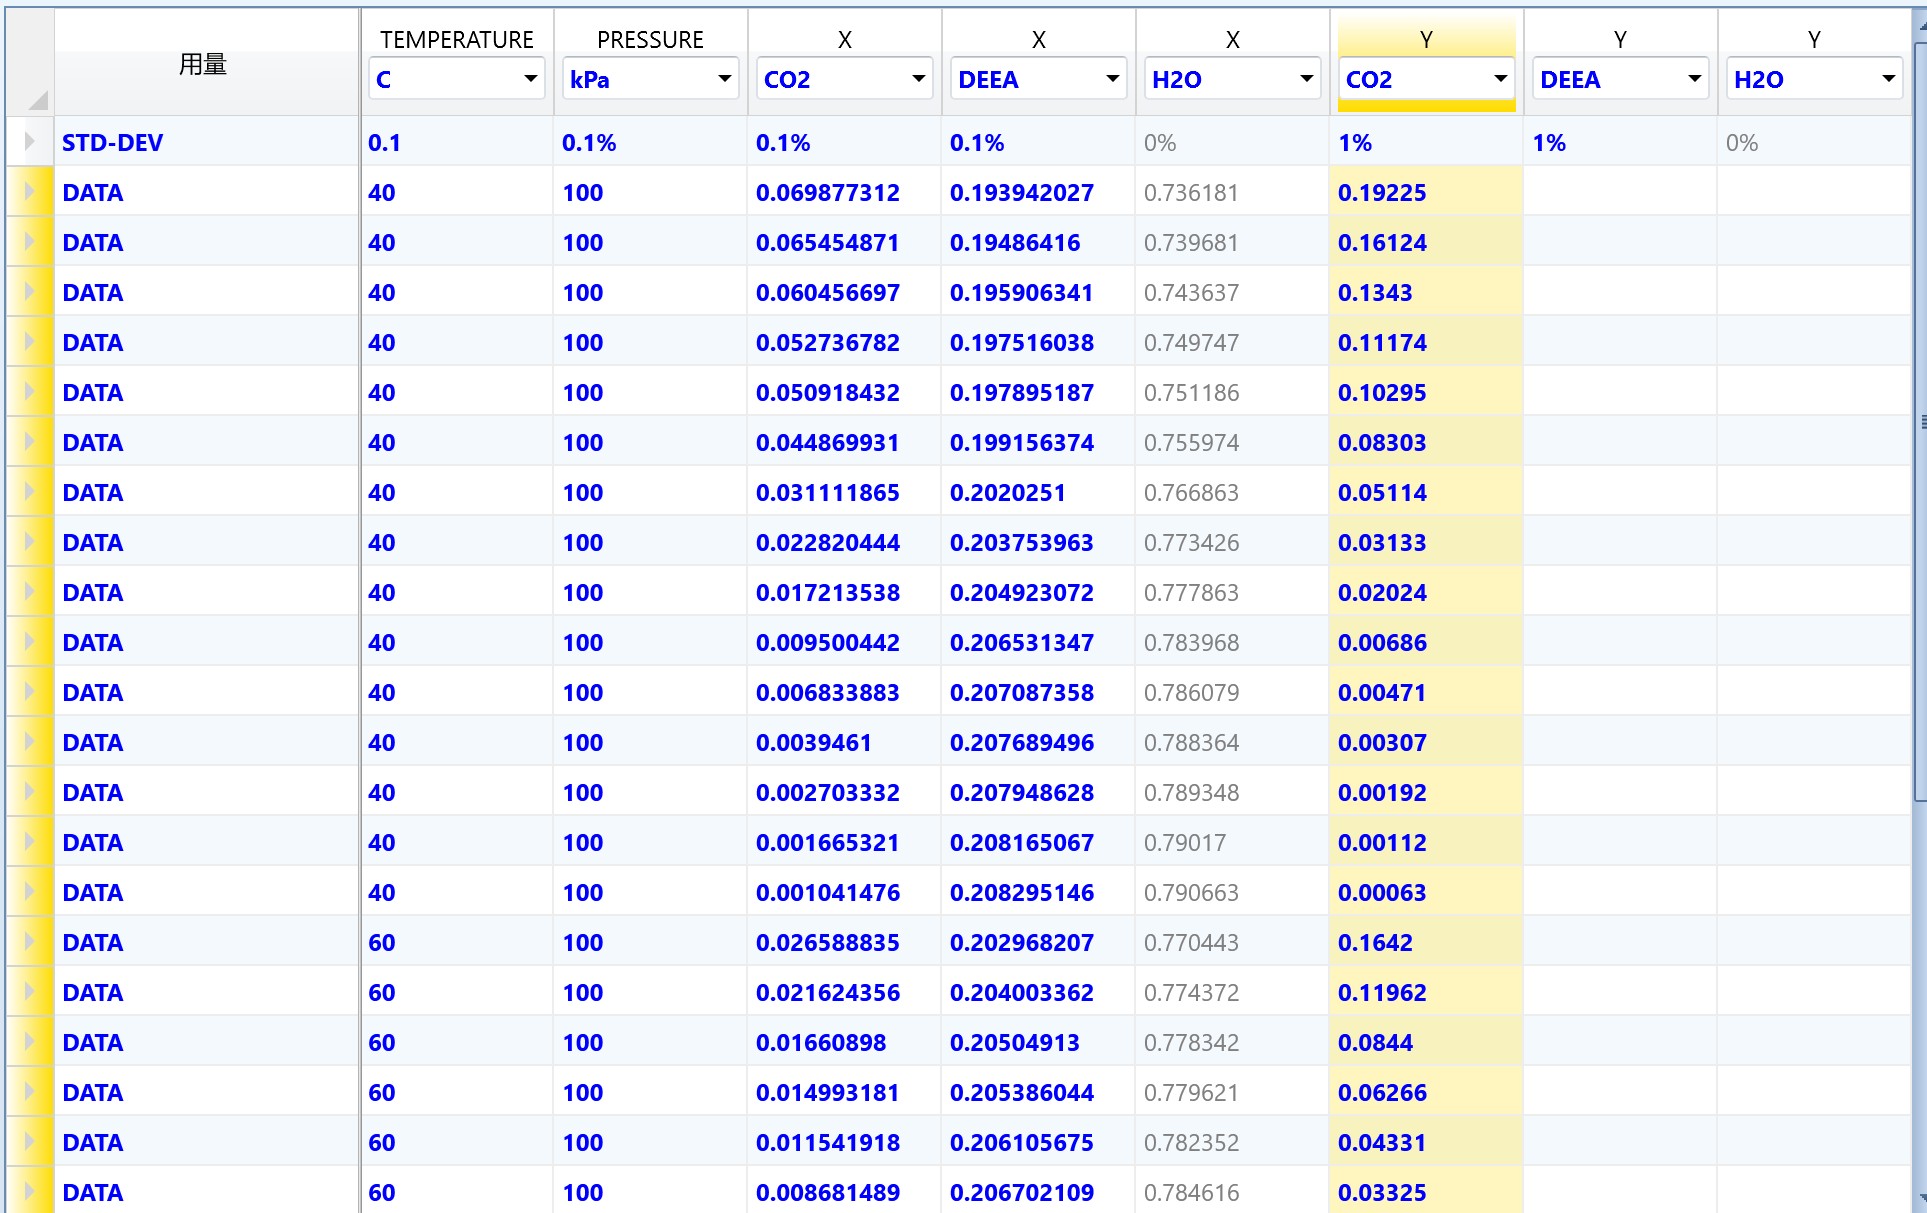Click the STD-DEV row label
The image size is (1927, 1213).
[112, 143]
